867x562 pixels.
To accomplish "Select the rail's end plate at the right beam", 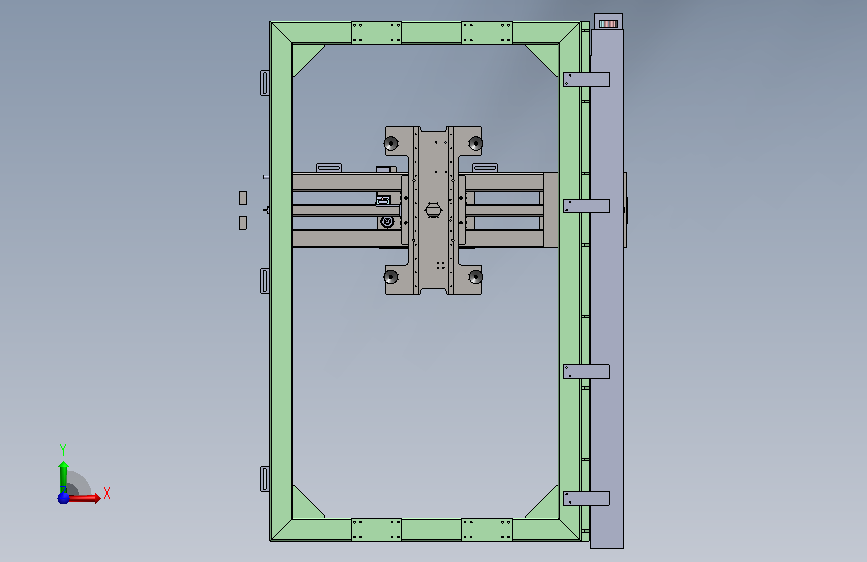I will coord(551,210).
